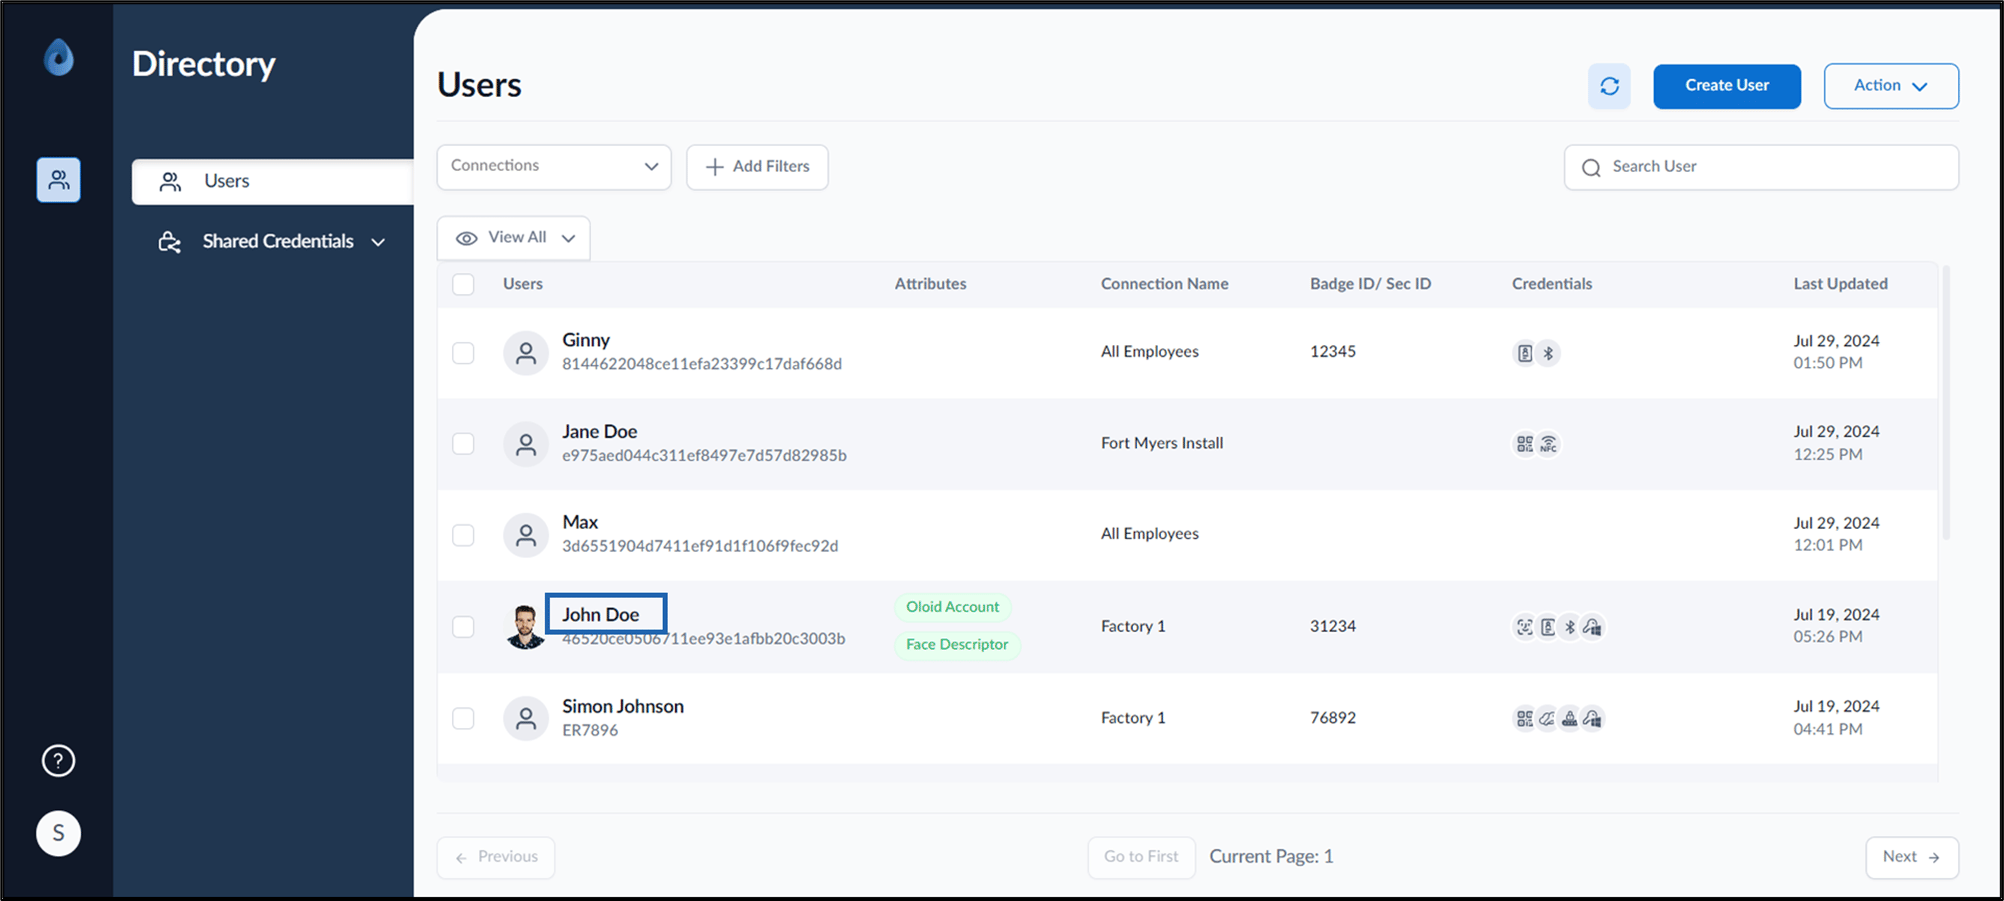Click badge ID 76892 cell
This screenshot has height=901, width=2004.
pyautogui.click(x=1333, y=718)
